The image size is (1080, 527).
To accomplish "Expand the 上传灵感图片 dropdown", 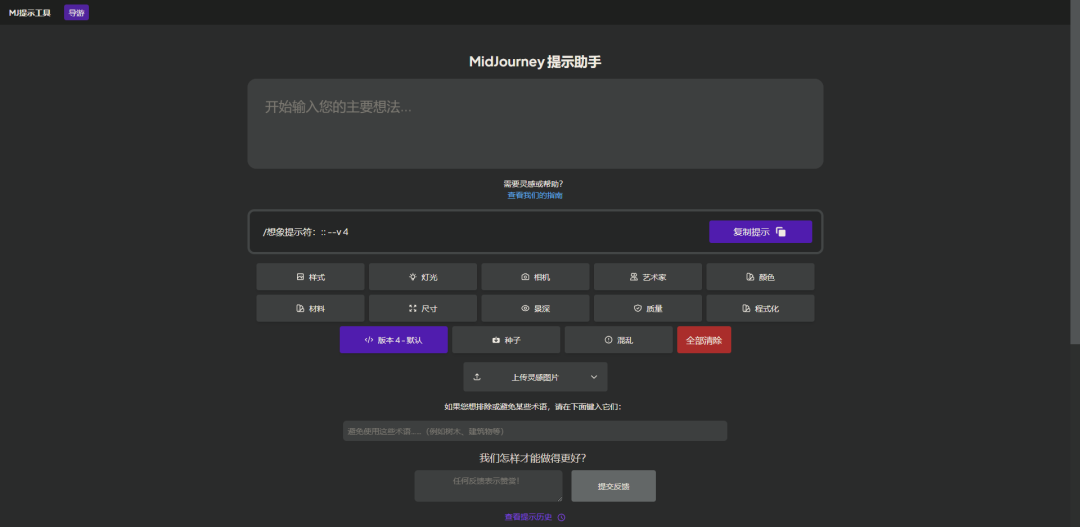I will (x=535, y=377).
